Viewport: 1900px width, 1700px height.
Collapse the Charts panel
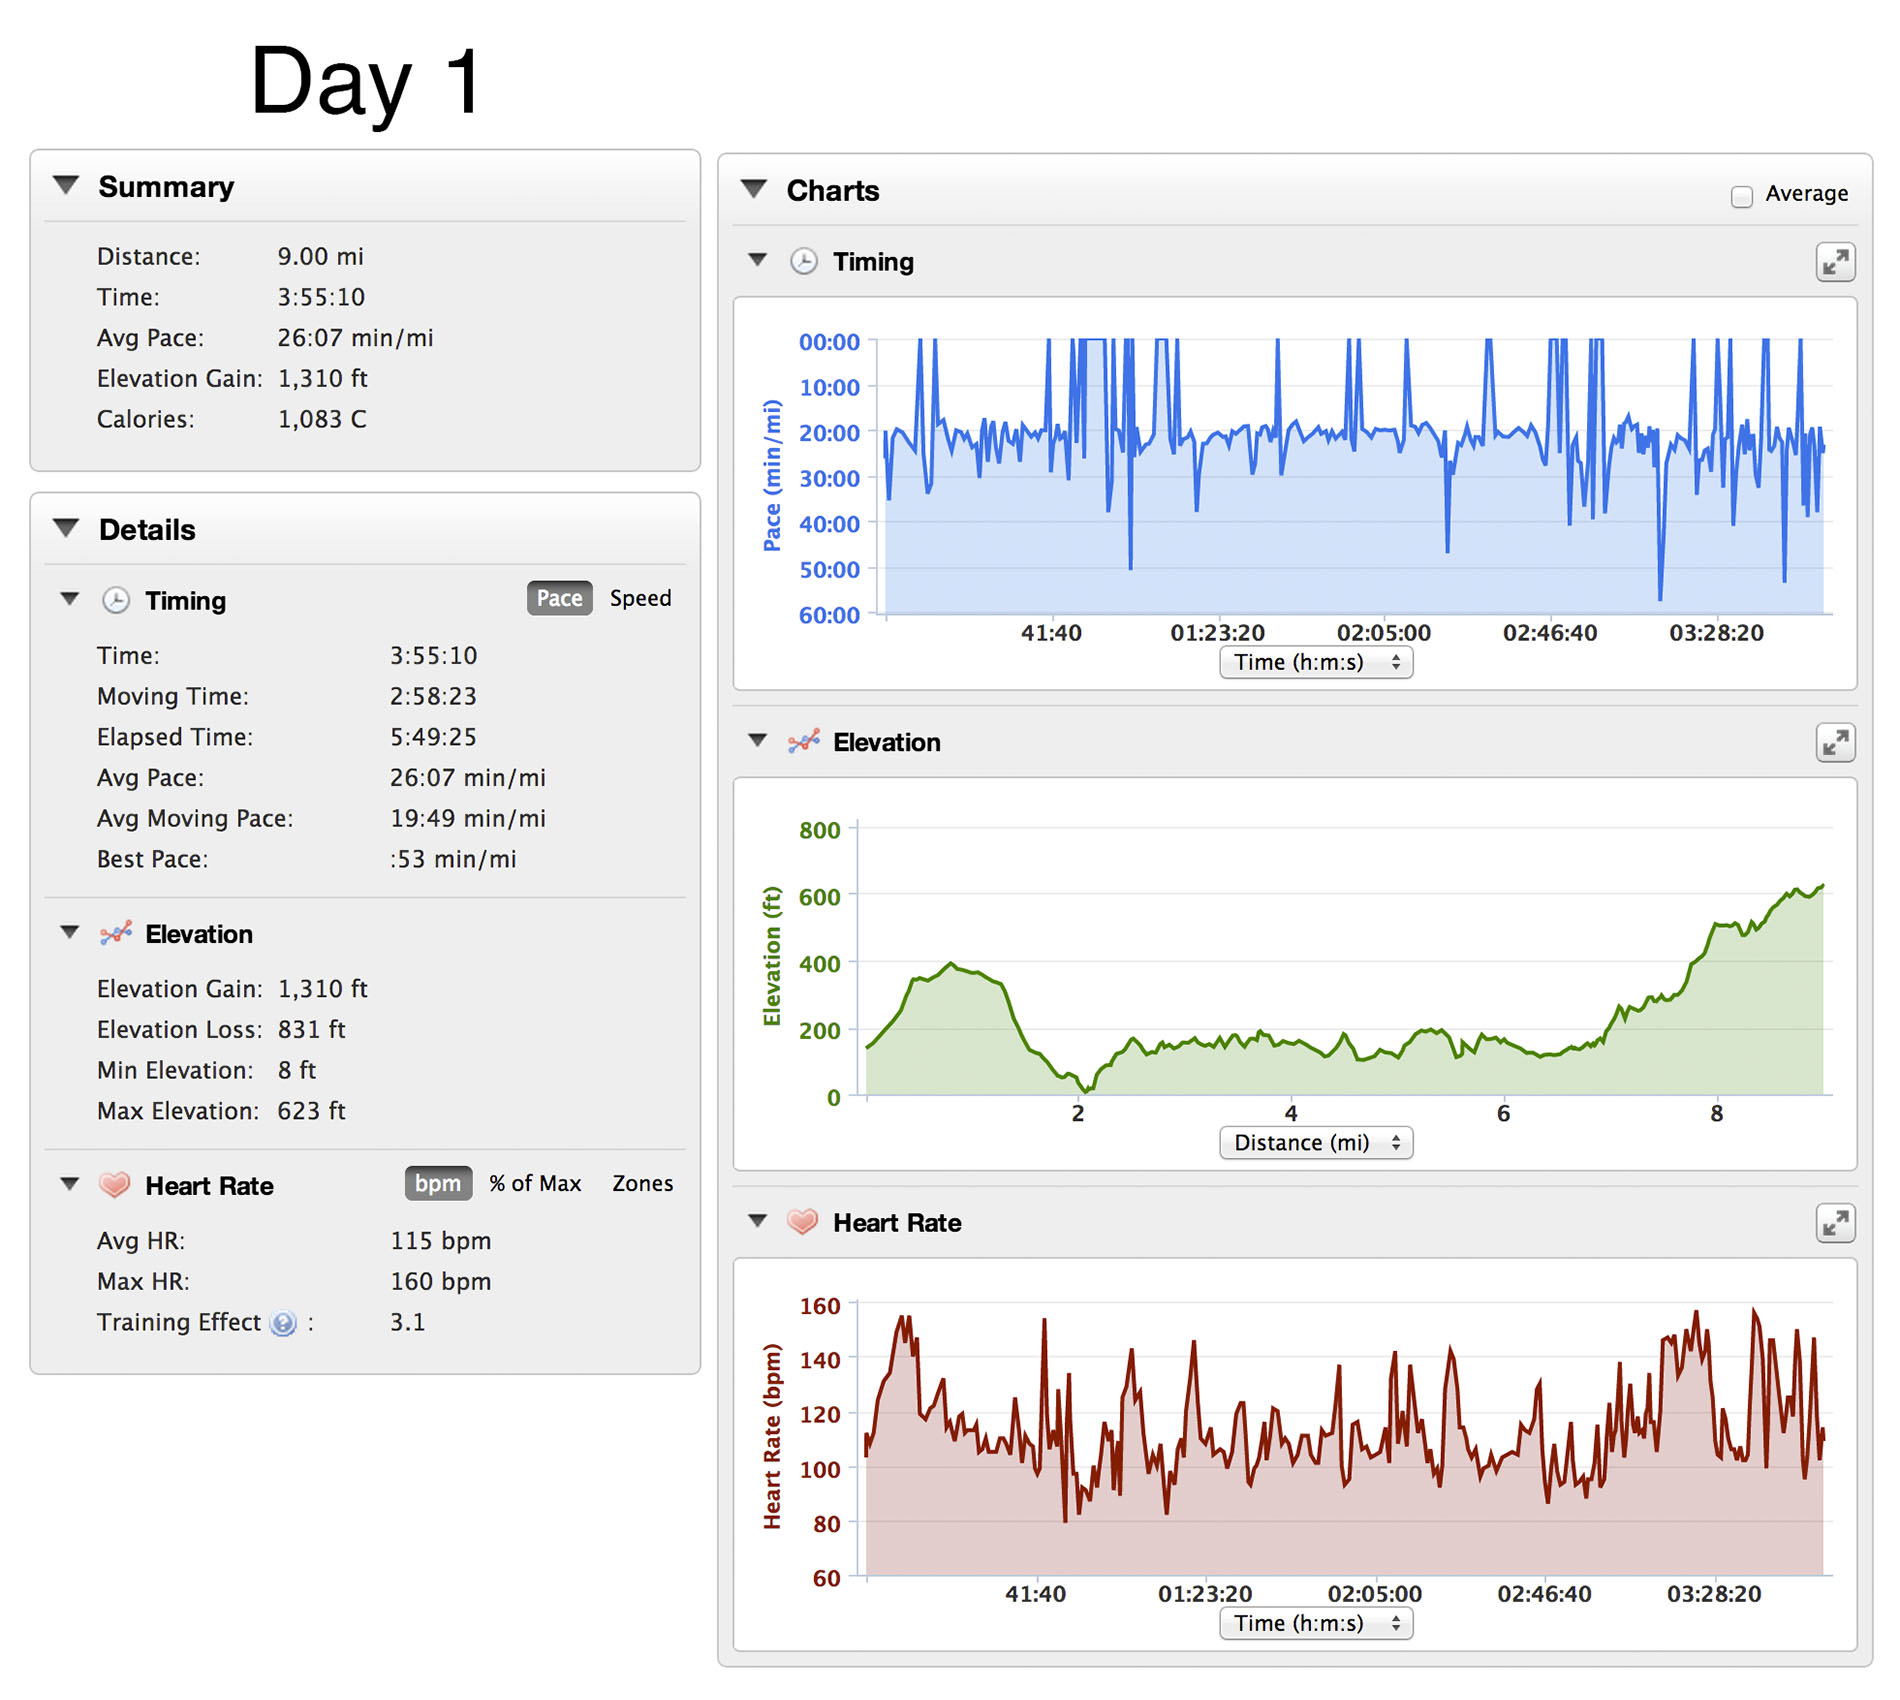(x=754, y=190)
